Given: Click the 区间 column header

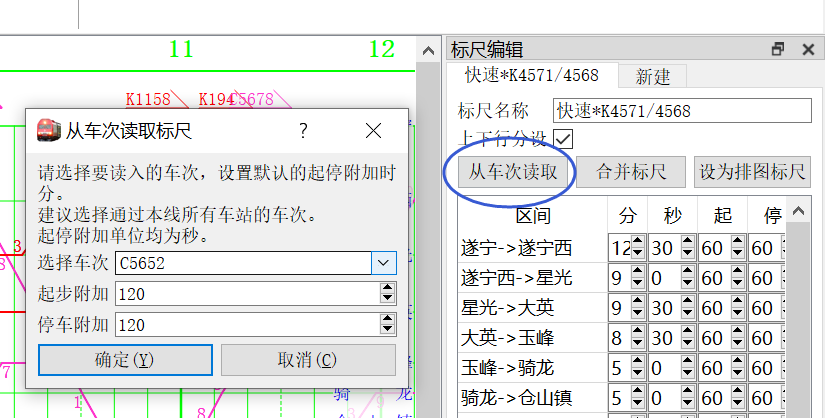Looking at the screenshot, I should 532,215.
